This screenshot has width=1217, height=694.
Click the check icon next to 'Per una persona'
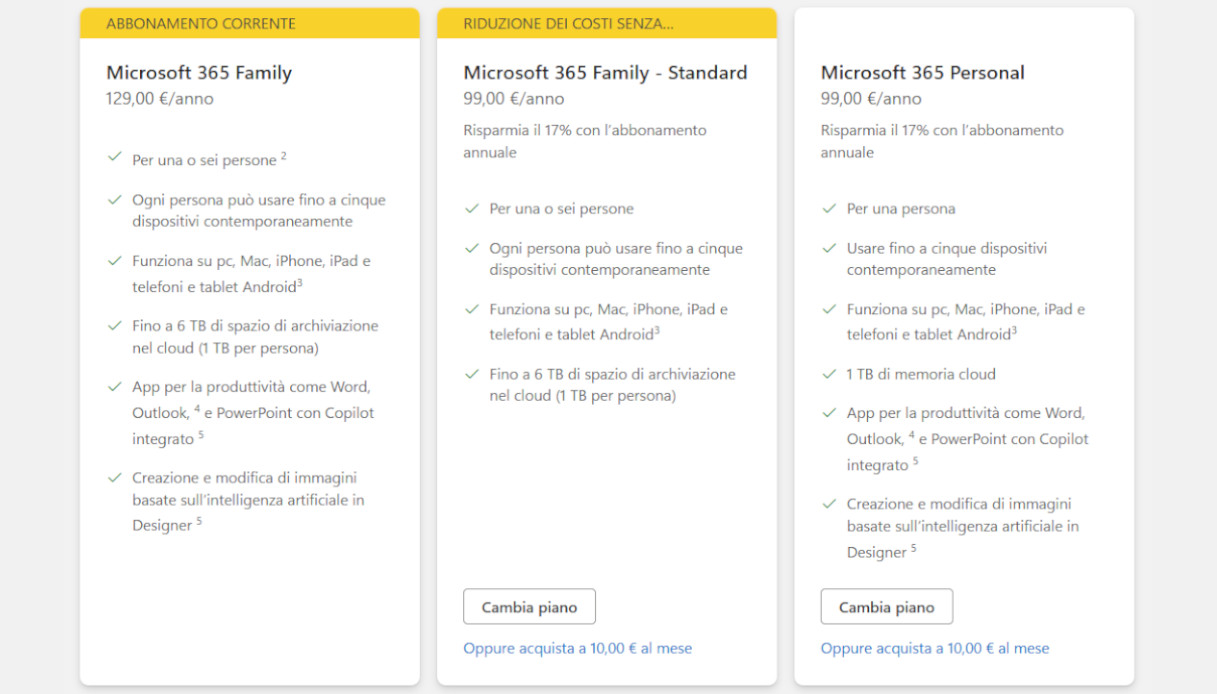click(828, 209)
